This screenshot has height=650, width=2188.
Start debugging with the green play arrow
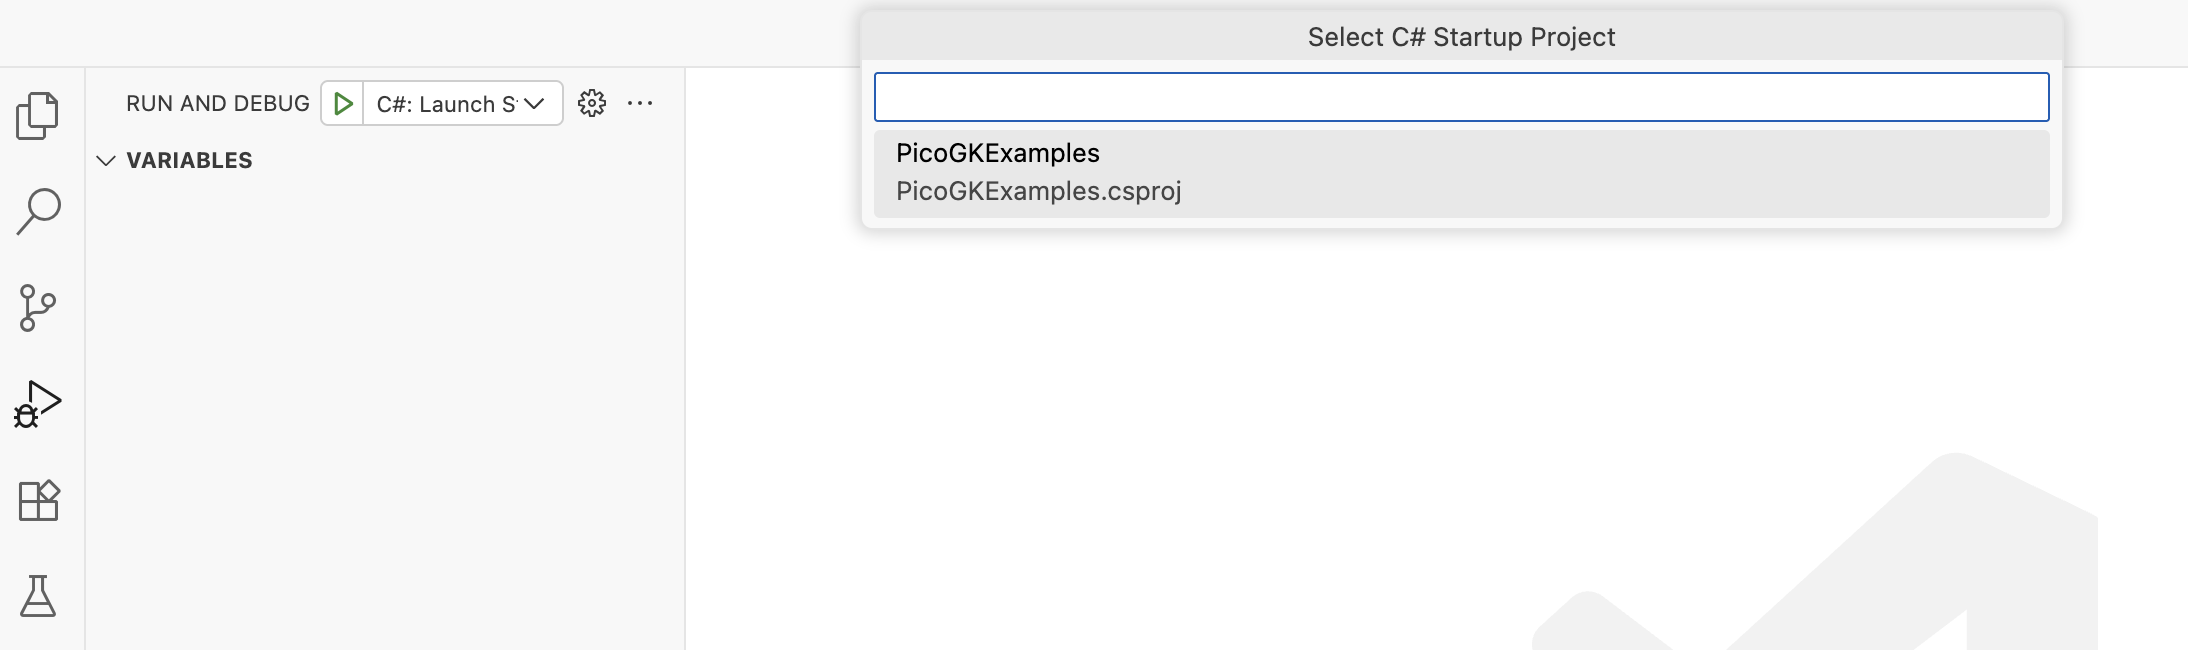coord(343,104)
